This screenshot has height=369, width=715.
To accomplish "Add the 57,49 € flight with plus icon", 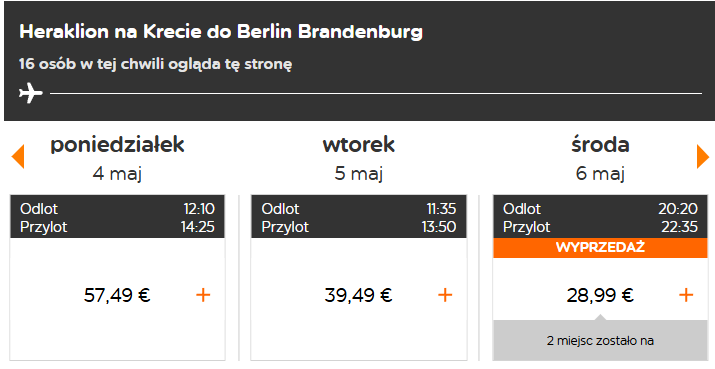I will tap(203, 295).
